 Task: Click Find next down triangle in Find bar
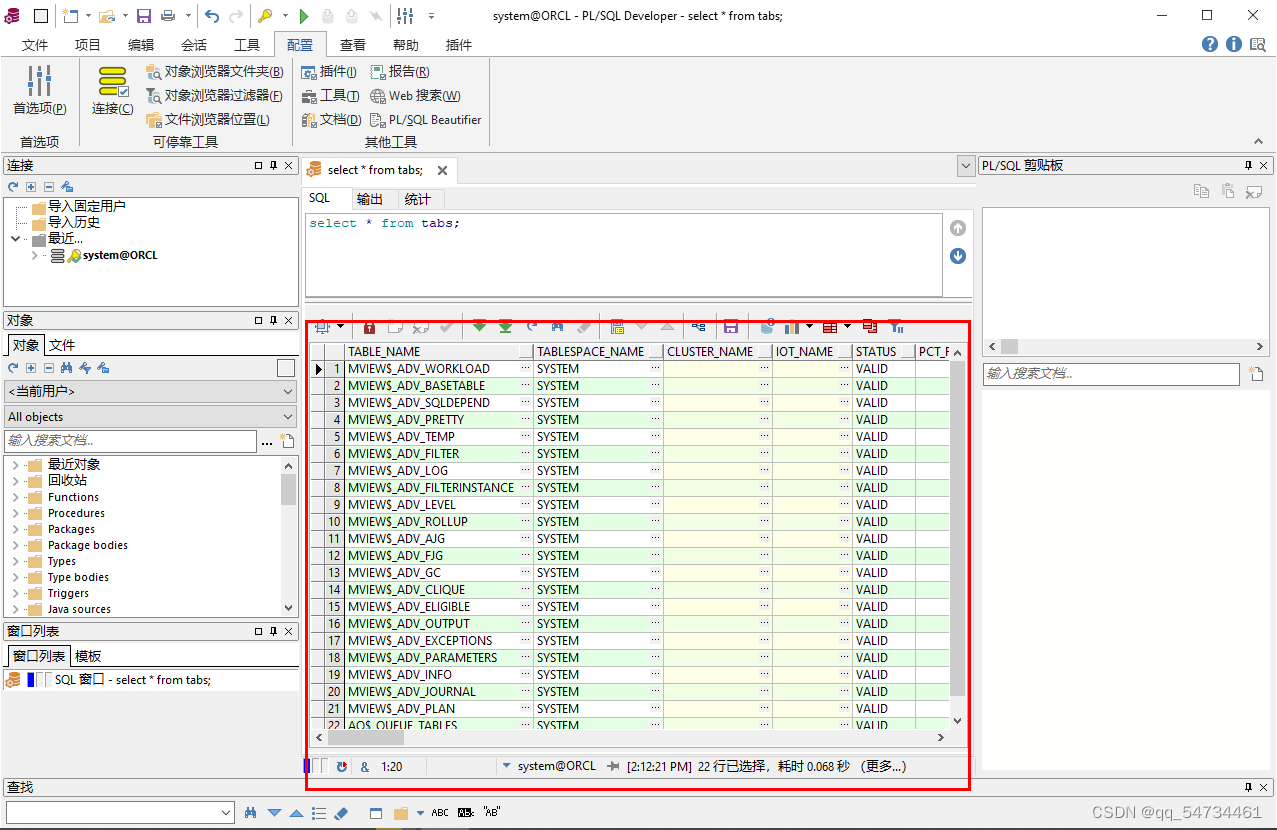275,813
